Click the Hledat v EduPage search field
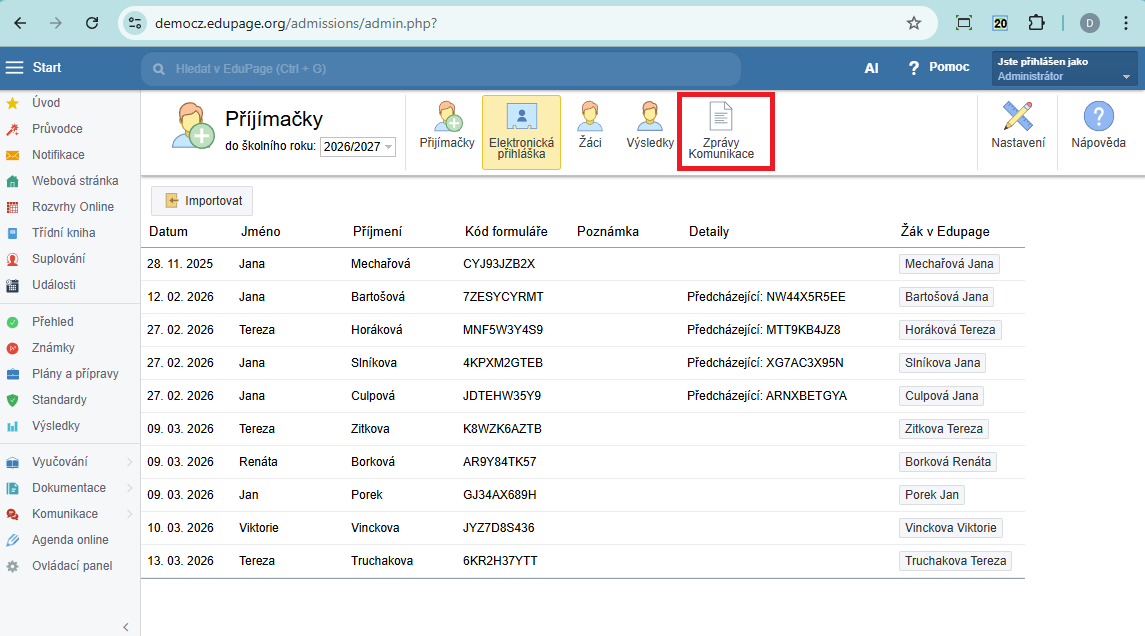Screen dimensions: 1145x636 coord(440,69)
